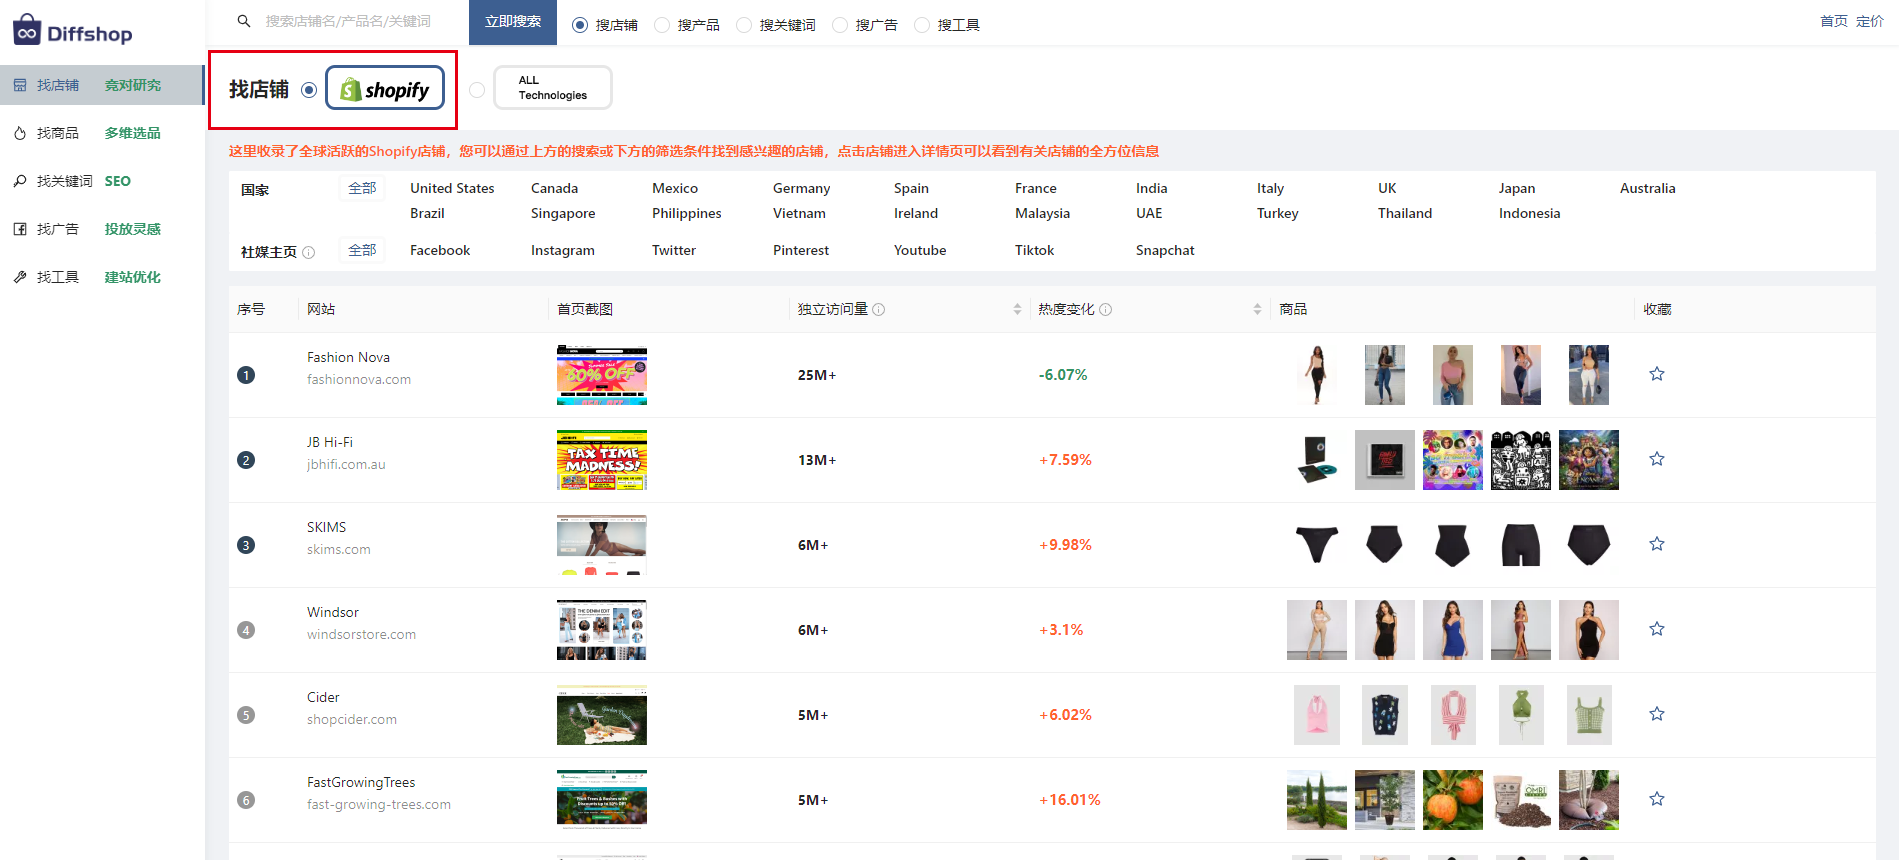Open JB Hi-Fi homepage screenshot thumbnail
The width and height of the screenshot is (1899, 860).
(601, 460)
